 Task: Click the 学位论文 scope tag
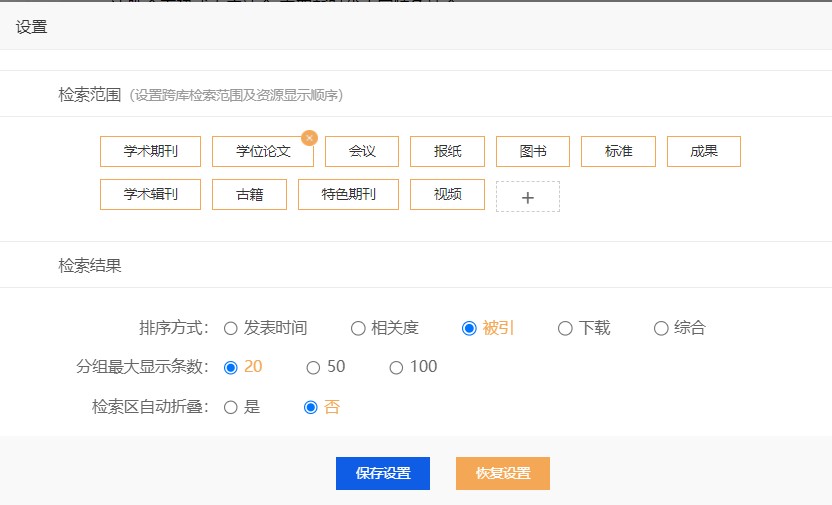[263, 152]
